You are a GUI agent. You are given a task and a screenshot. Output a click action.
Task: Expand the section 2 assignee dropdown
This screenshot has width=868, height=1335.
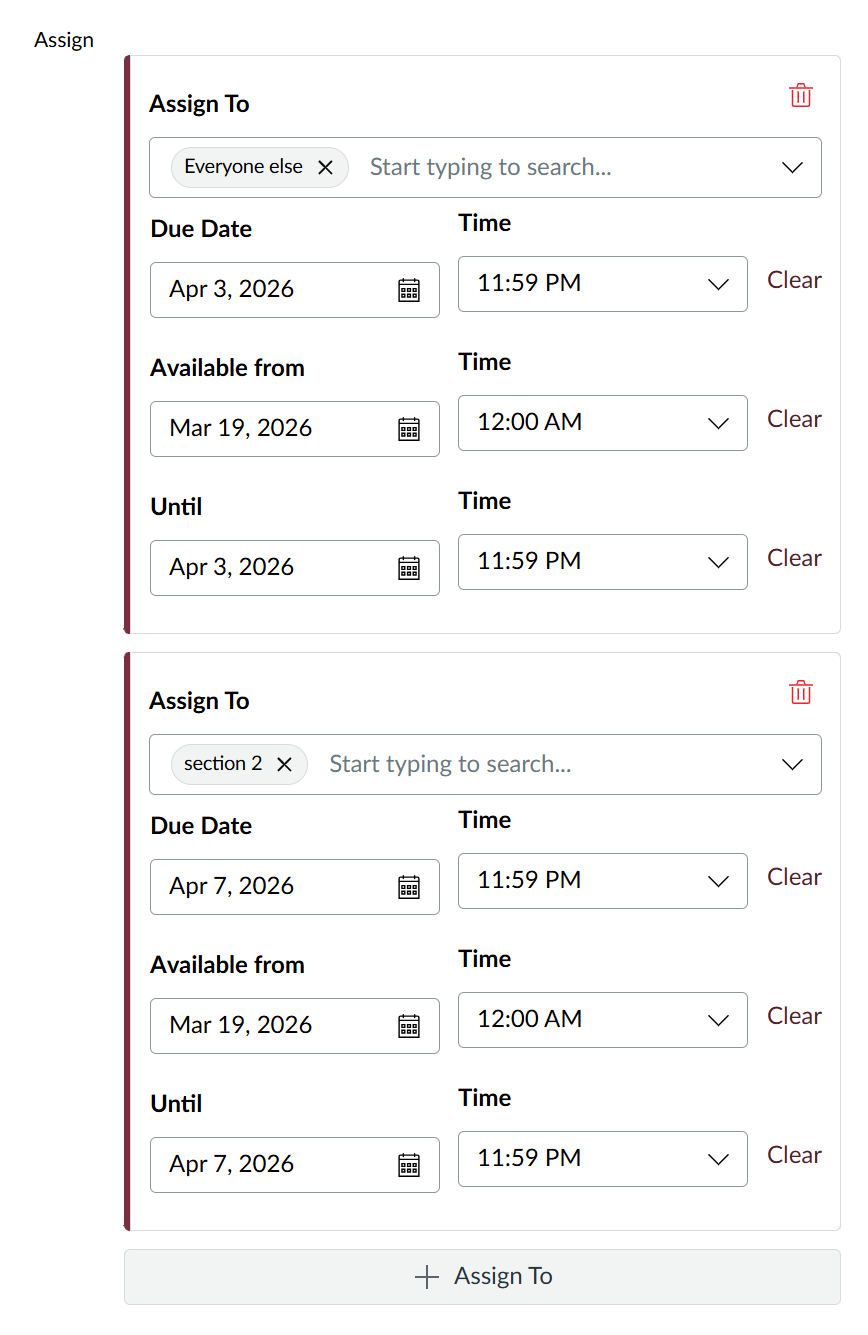point(792,764)
